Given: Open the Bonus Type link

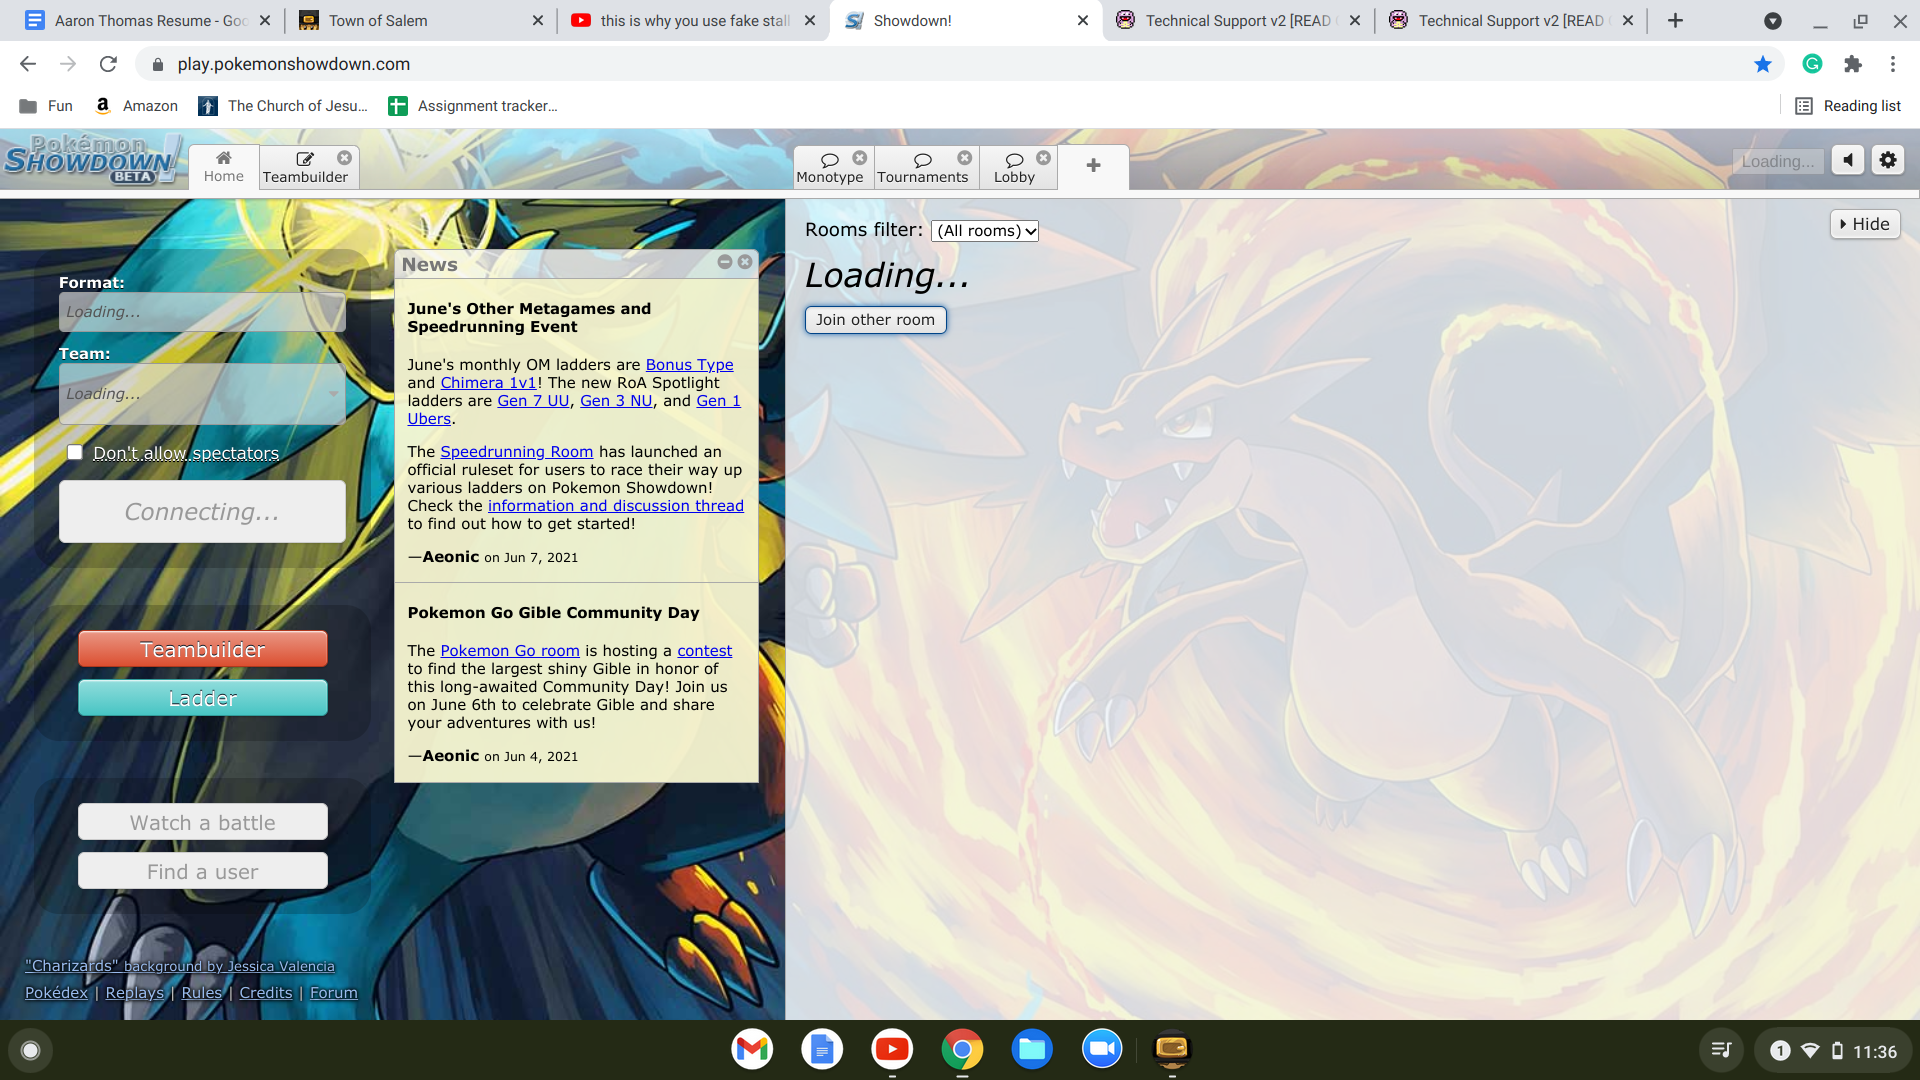Looking at the screenshot, I should click(x=689, y=365).
